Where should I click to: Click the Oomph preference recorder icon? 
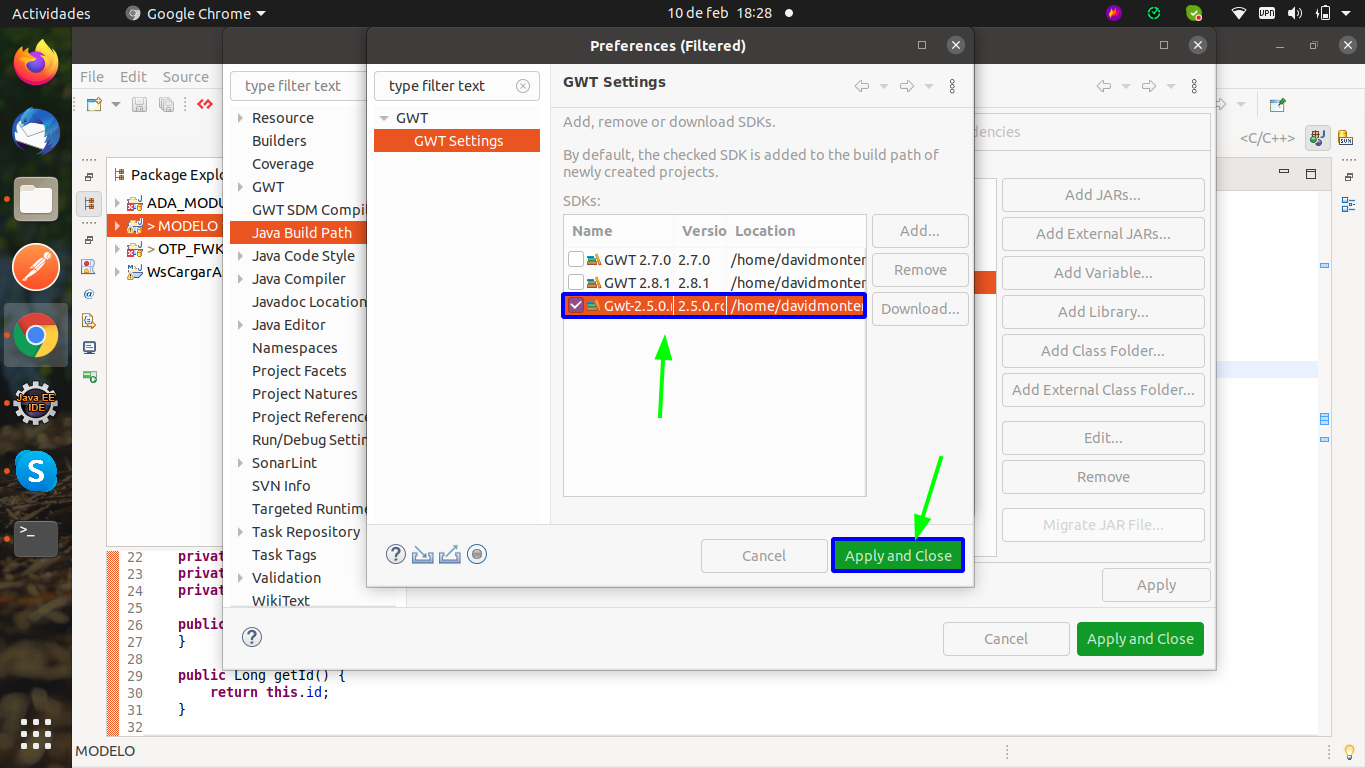[477, 554]
